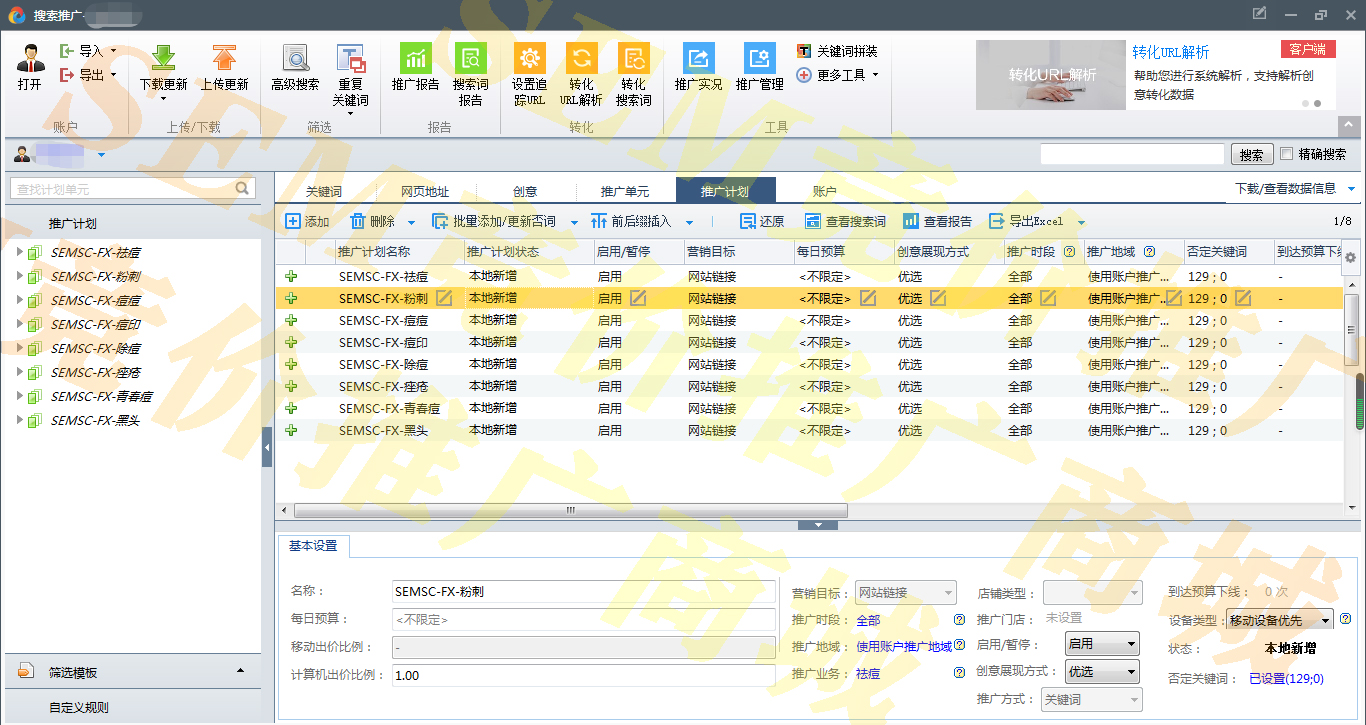Switch to the 推广单元 tab
This screenshot has height=725, width=1366.
pyautogui.click(x=624, y=192)
